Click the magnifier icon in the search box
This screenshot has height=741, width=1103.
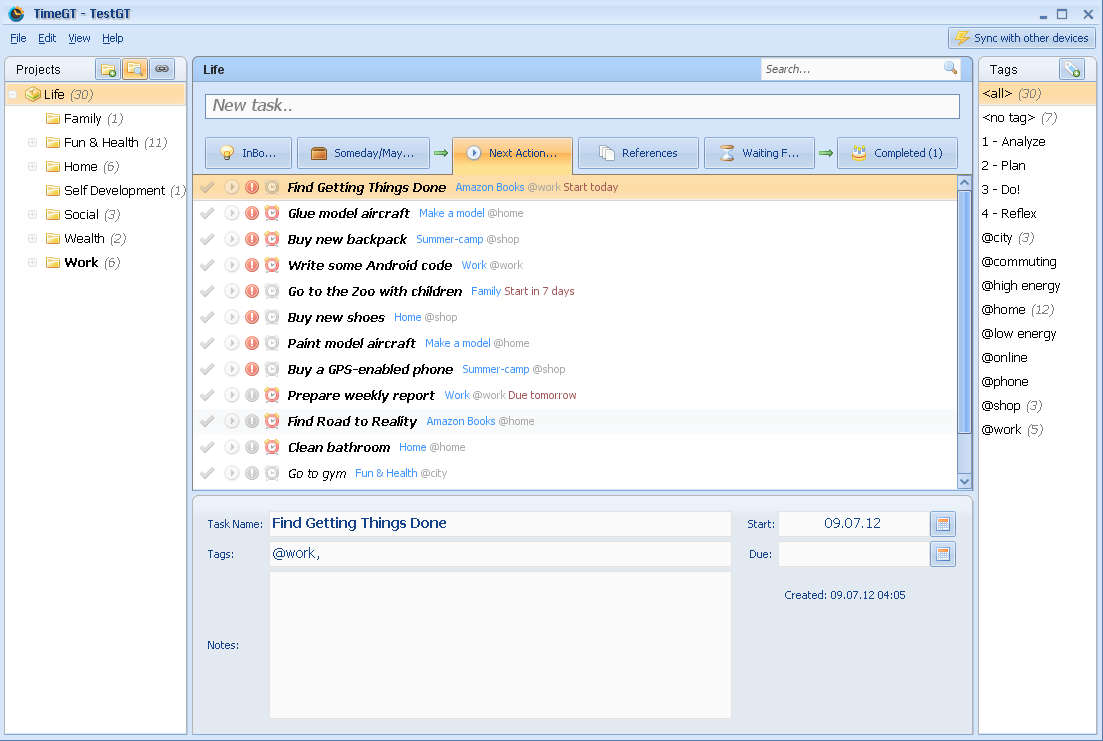[950, 69]
